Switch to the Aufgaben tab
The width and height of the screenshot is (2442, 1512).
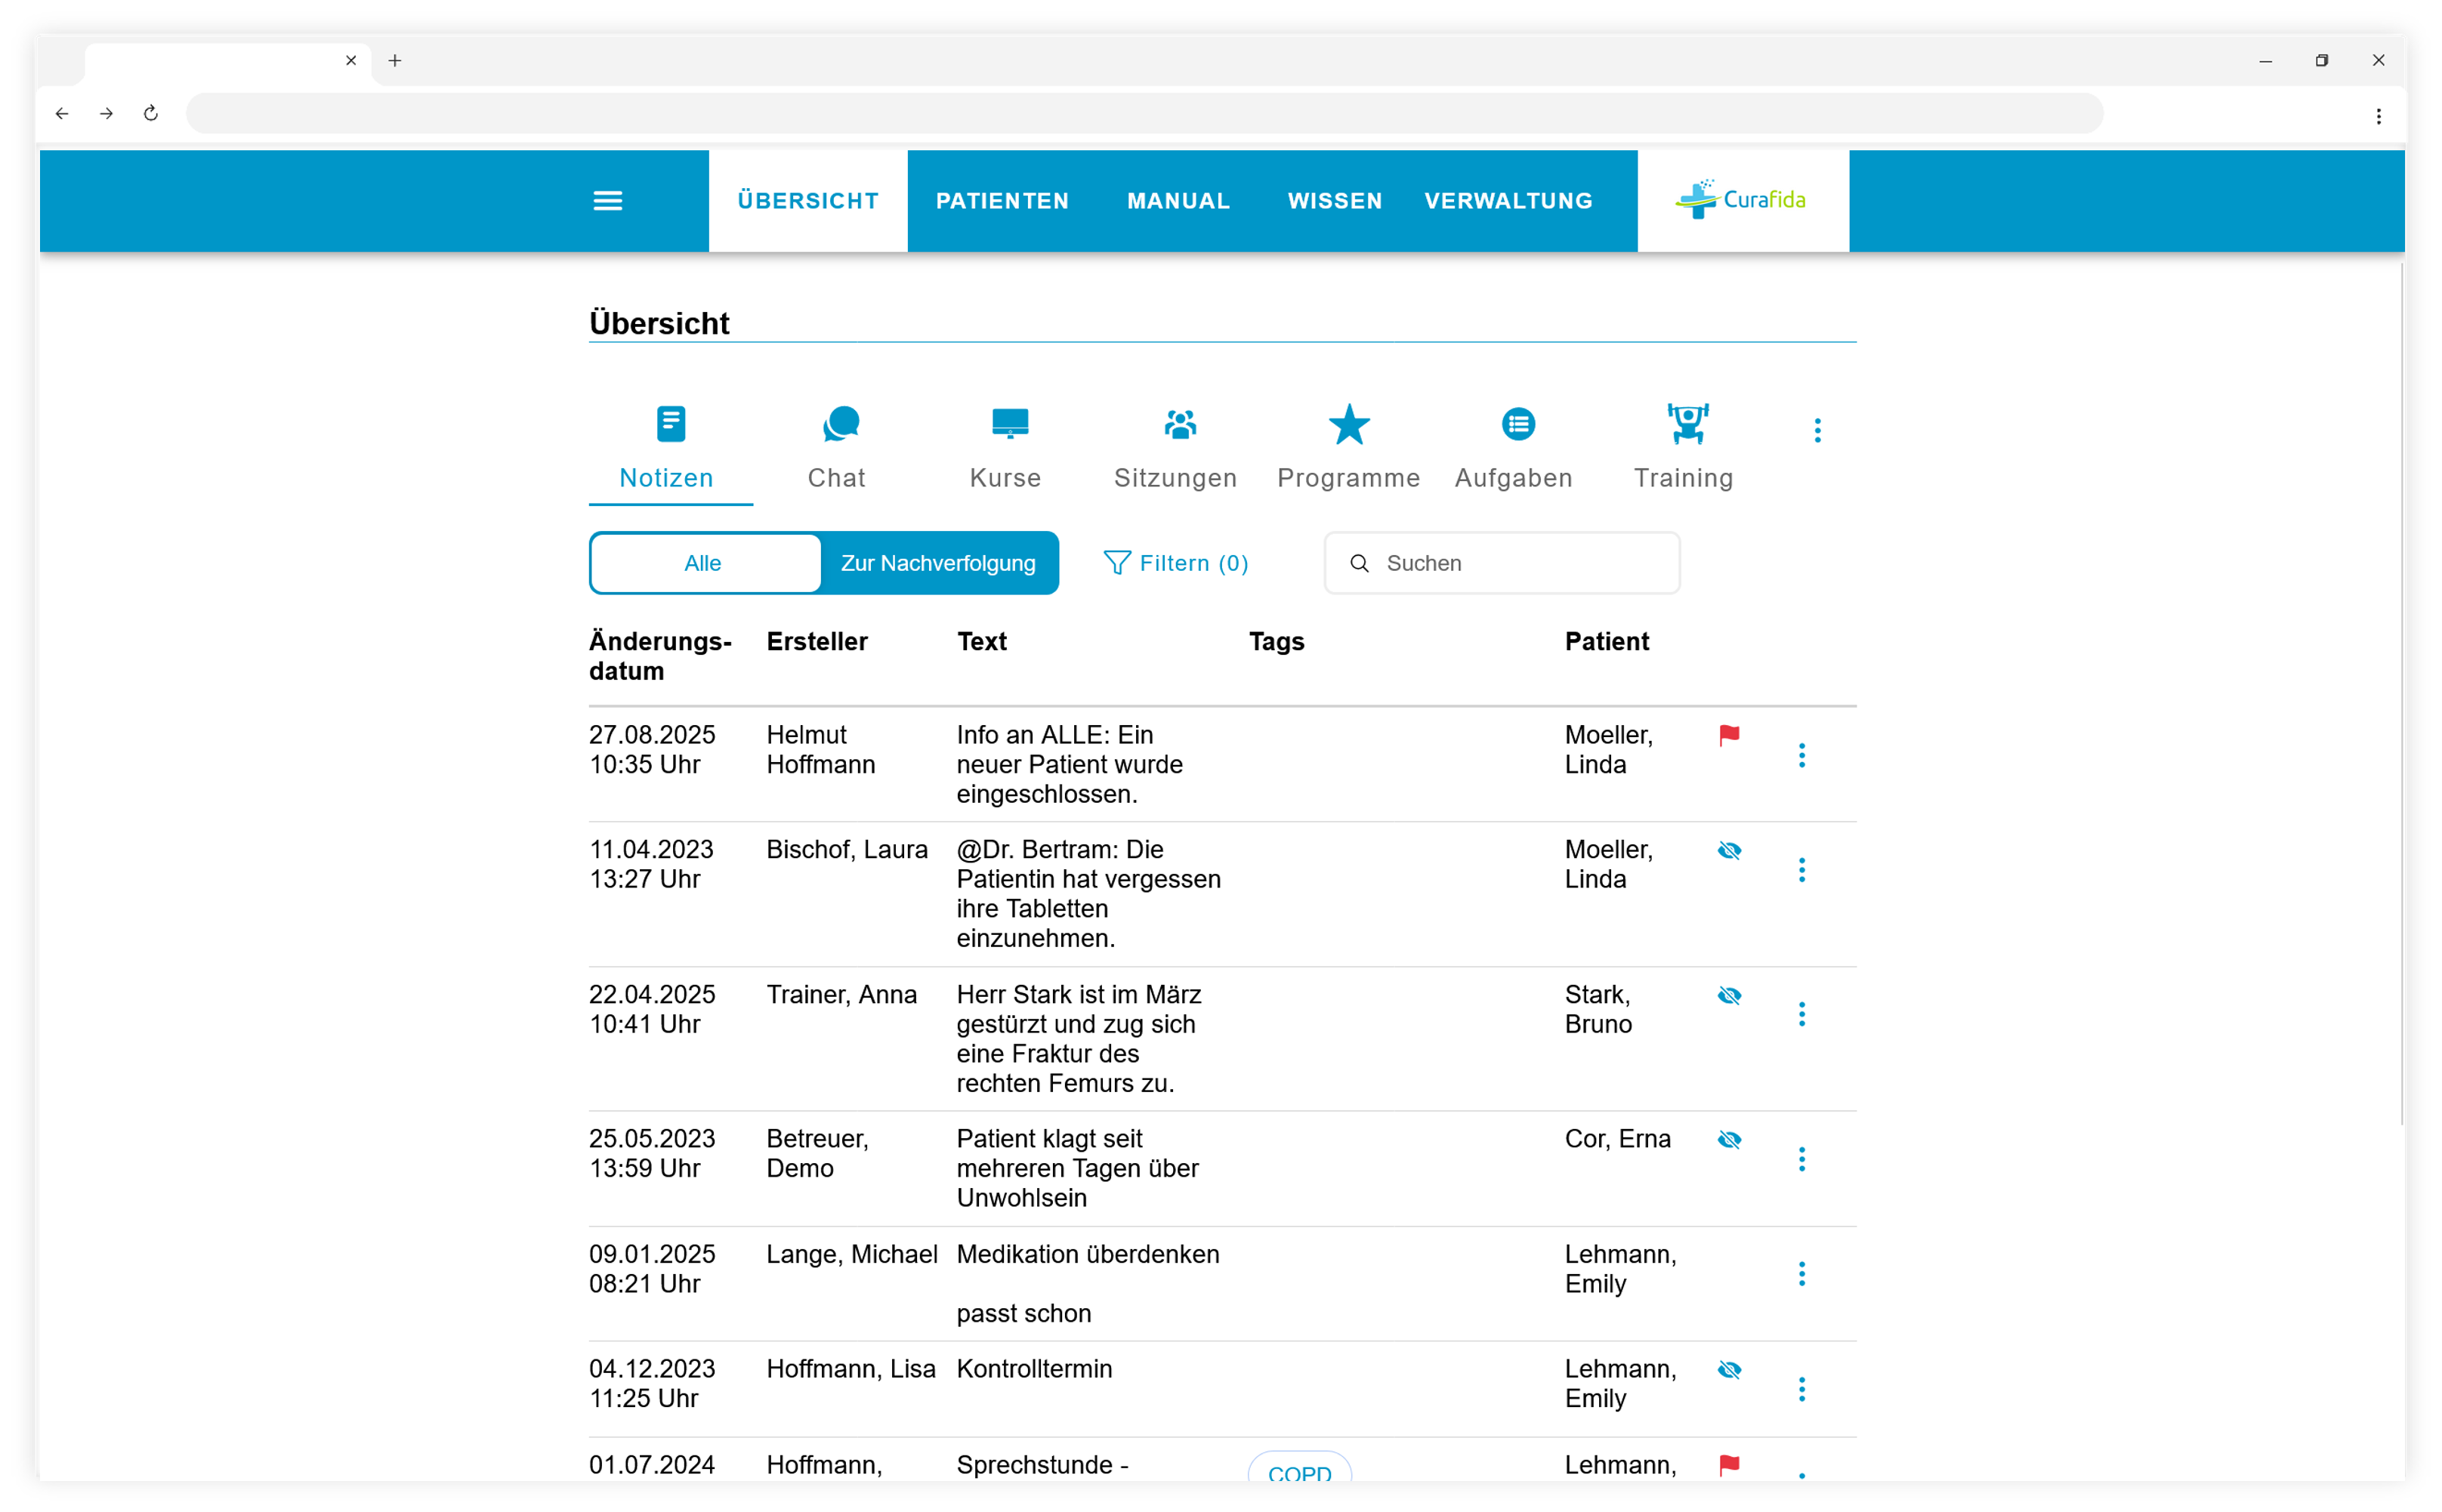(x=1515, y=448)
